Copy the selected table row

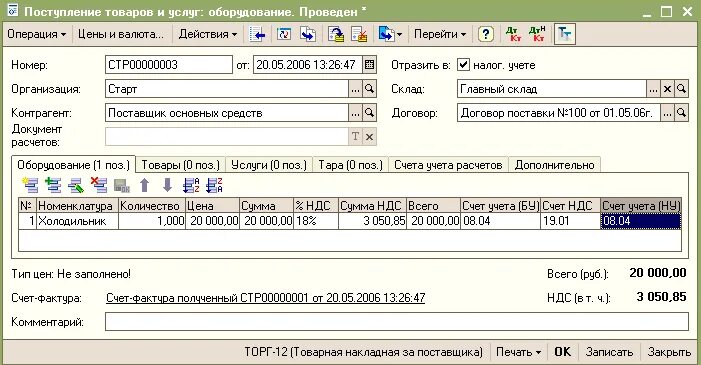(53, 185)
